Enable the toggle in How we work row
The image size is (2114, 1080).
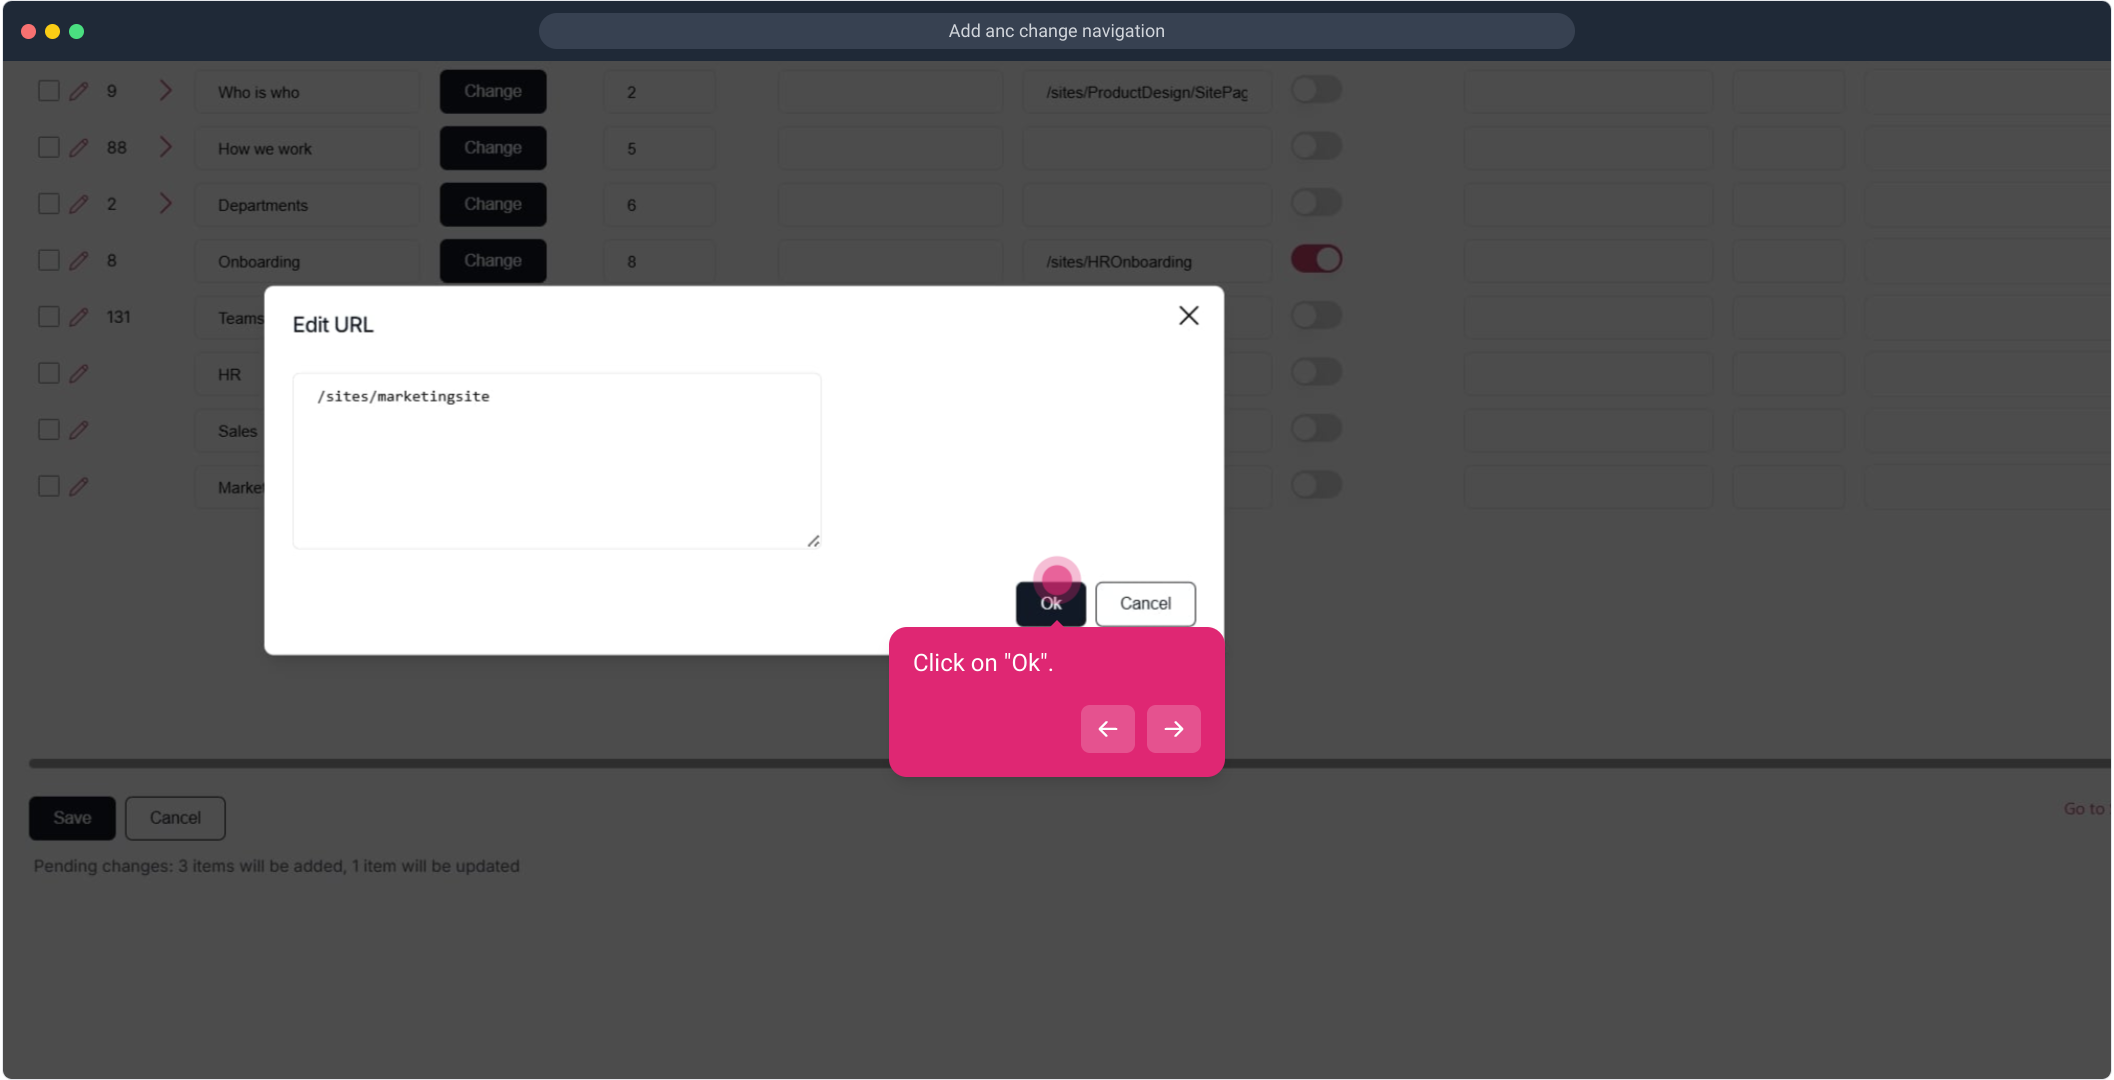pyautogui.click(x=1316, y=147)
